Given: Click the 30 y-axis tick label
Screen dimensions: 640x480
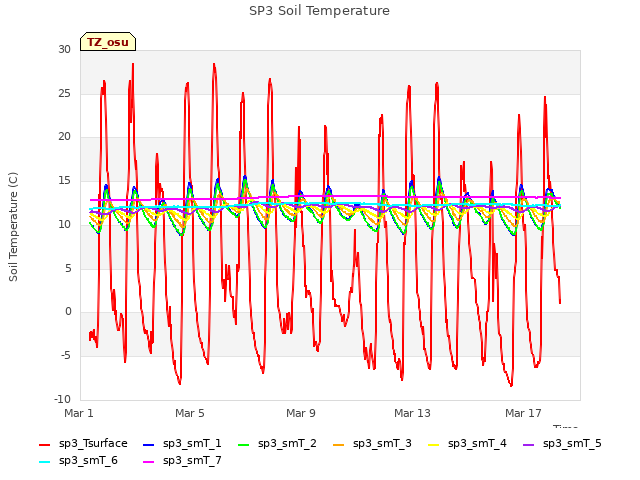Looking at the screenshot, I should (x=64, y=49).
